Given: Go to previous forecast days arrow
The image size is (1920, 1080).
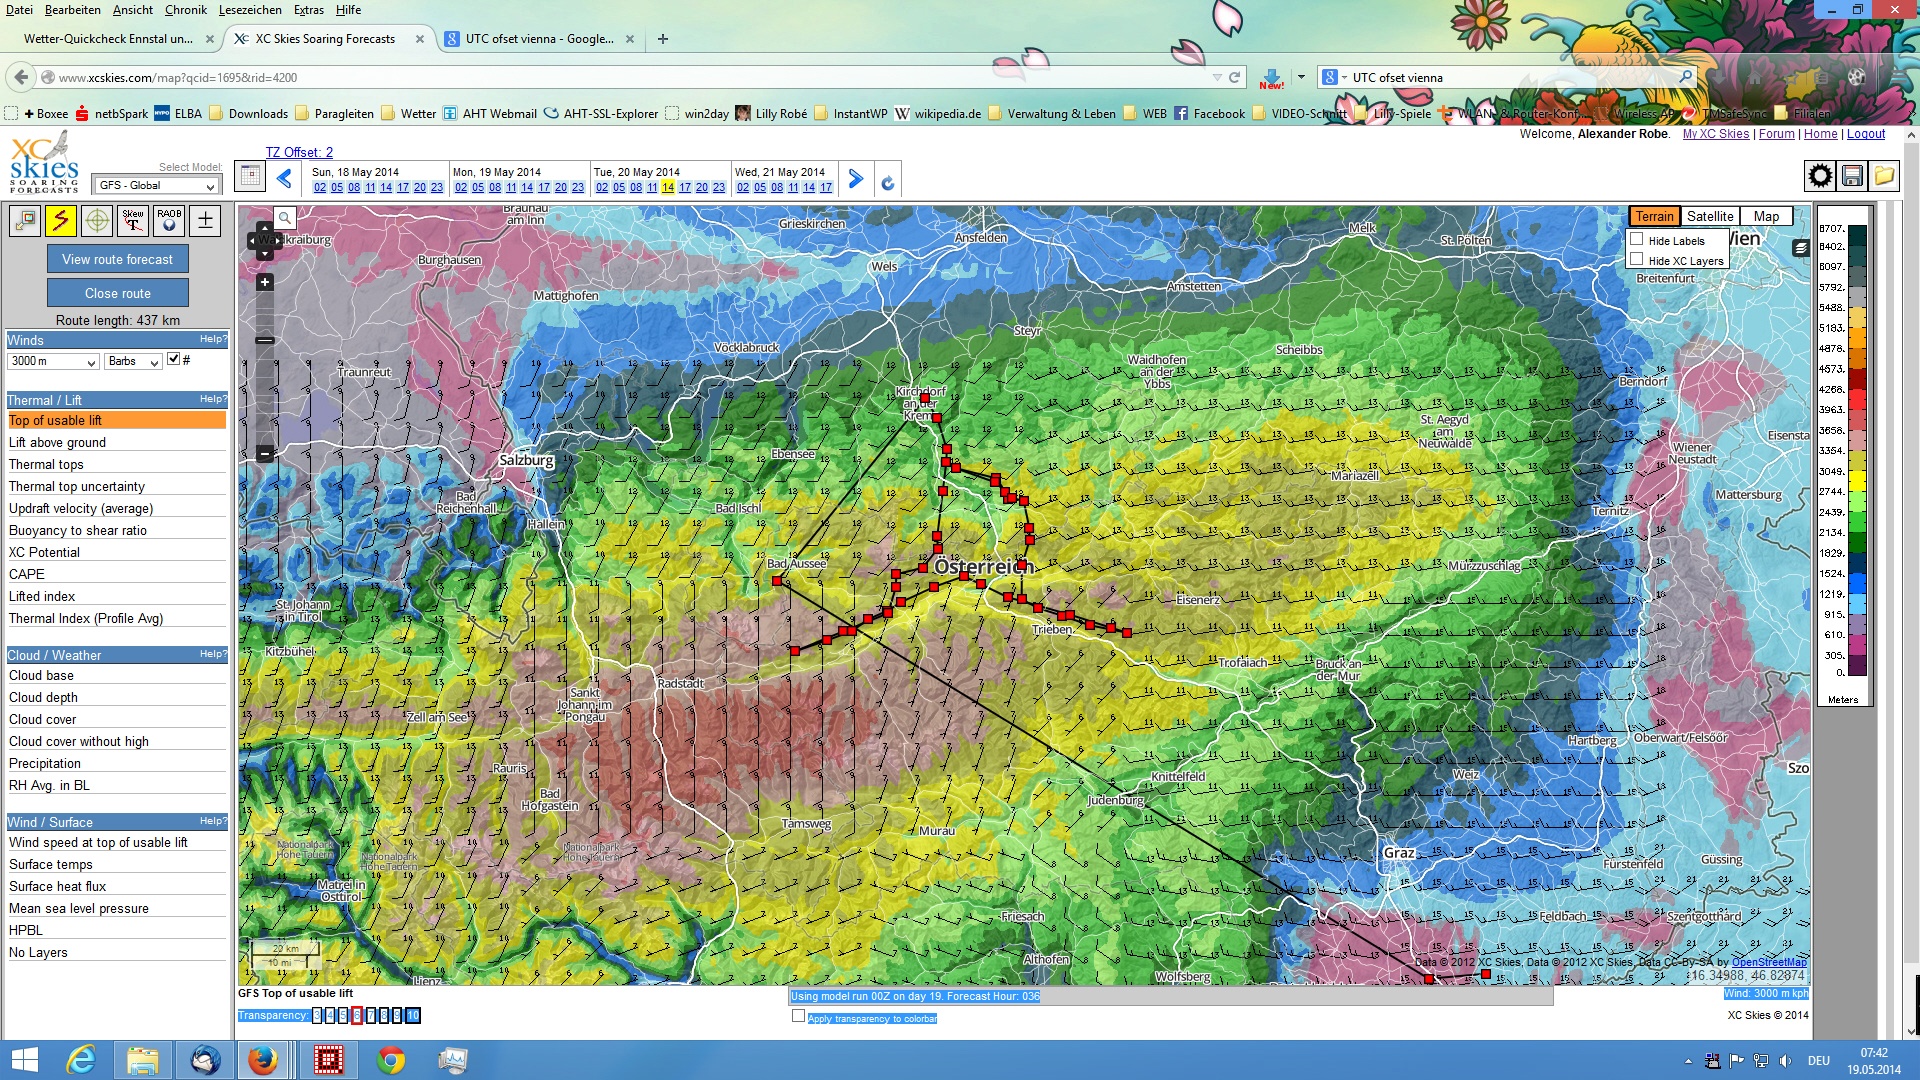Looking at the screenshot, I should point(284,179).
